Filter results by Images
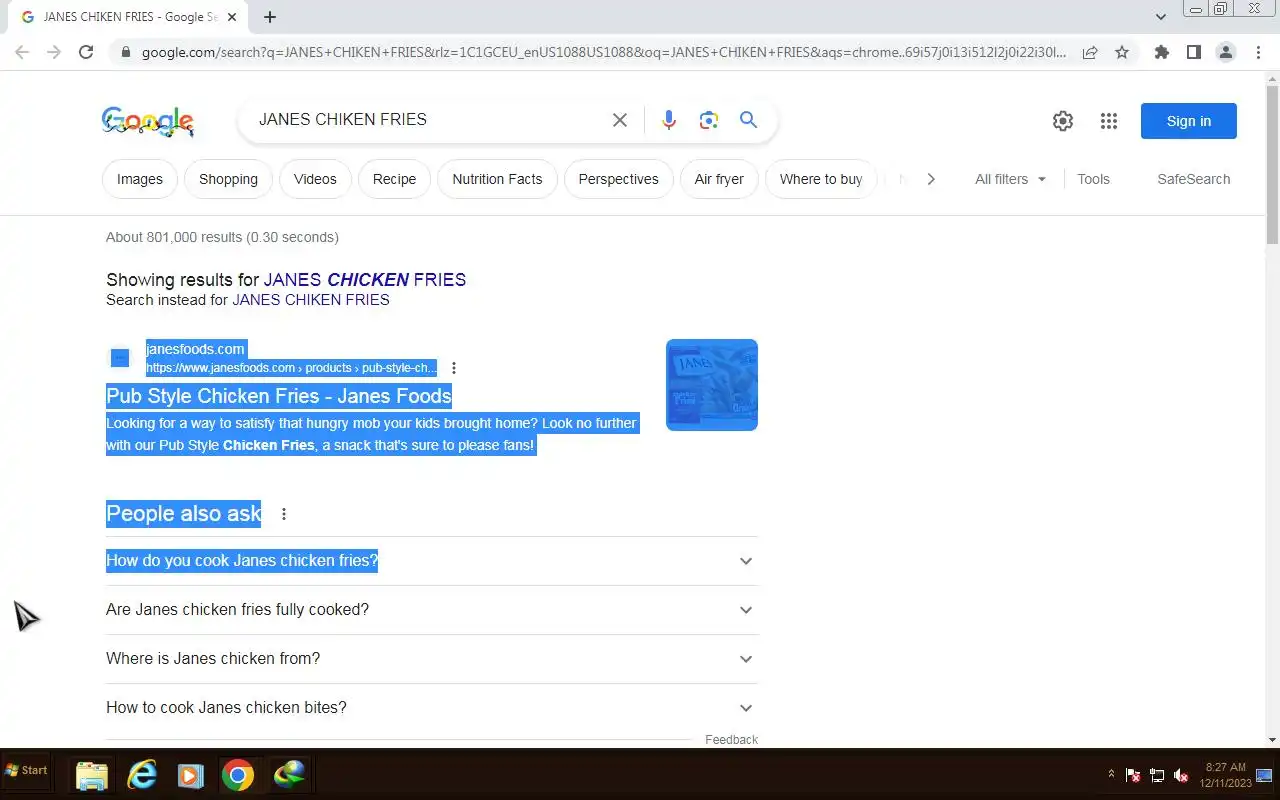The height and width of the screenshot is (800, 1280). pos(140,179)
